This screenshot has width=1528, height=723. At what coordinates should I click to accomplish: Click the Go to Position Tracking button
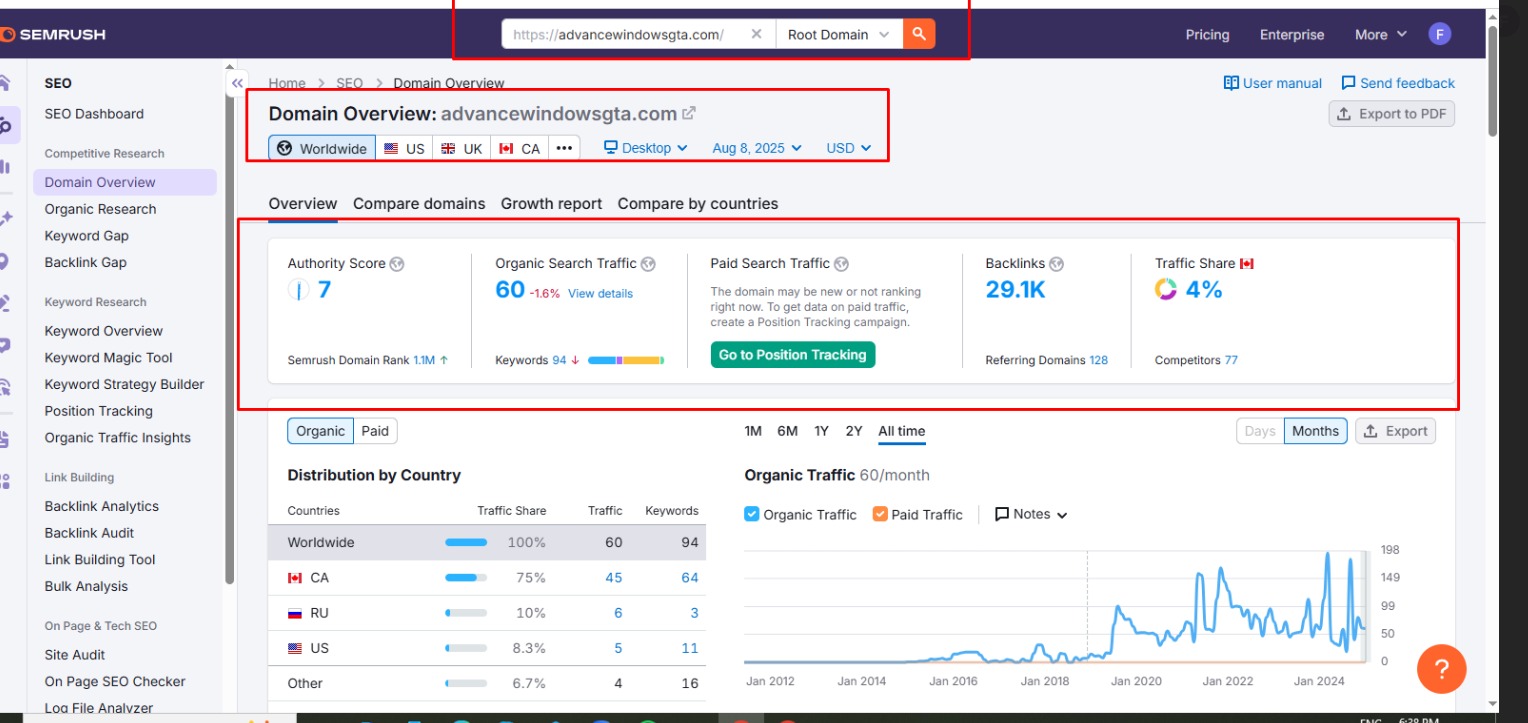[x=793, y=355]
